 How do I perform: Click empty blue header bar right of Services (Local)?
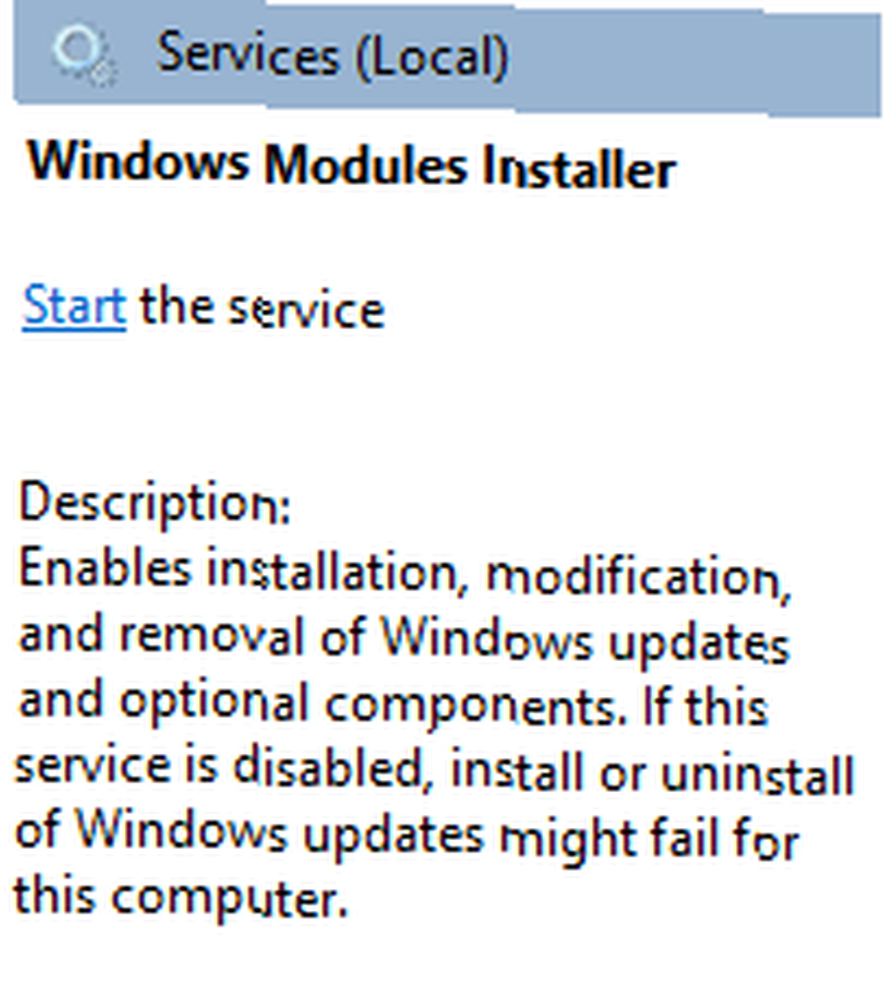(695, 61)
